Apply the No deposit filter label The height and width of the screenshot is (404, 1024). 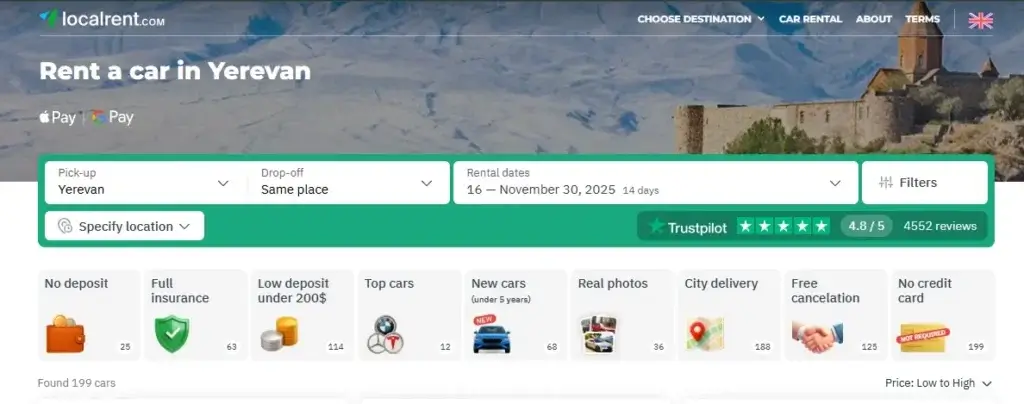tap(76, 284)
